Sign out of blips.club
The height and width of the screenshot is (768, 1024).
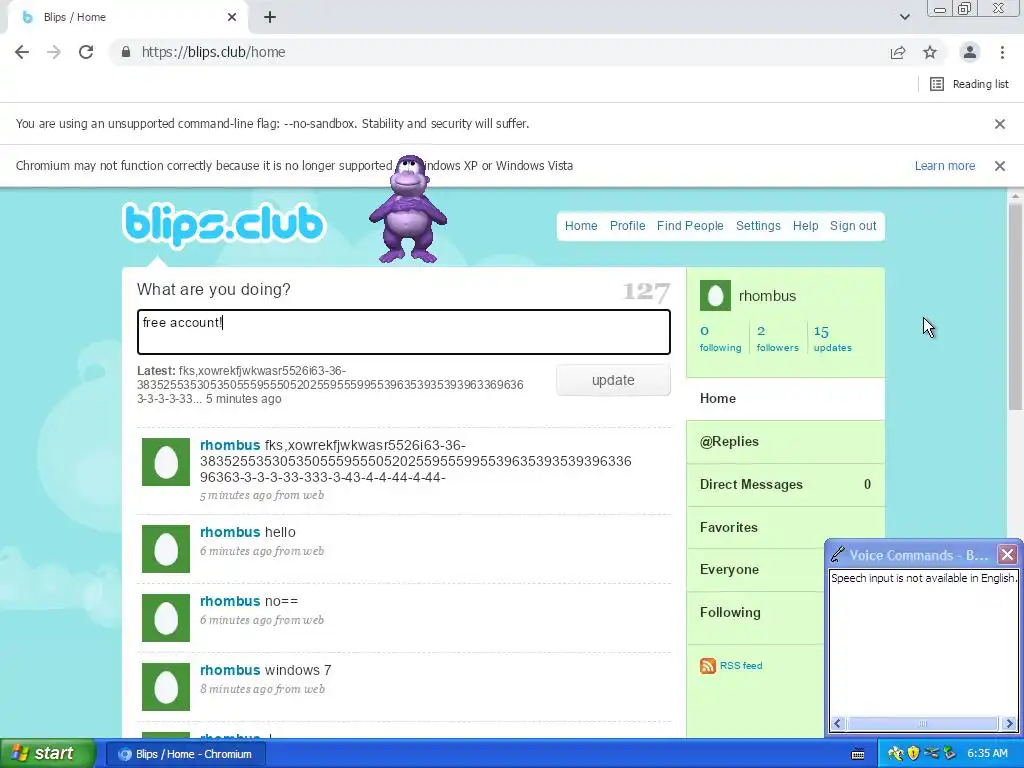click(852, 226)
